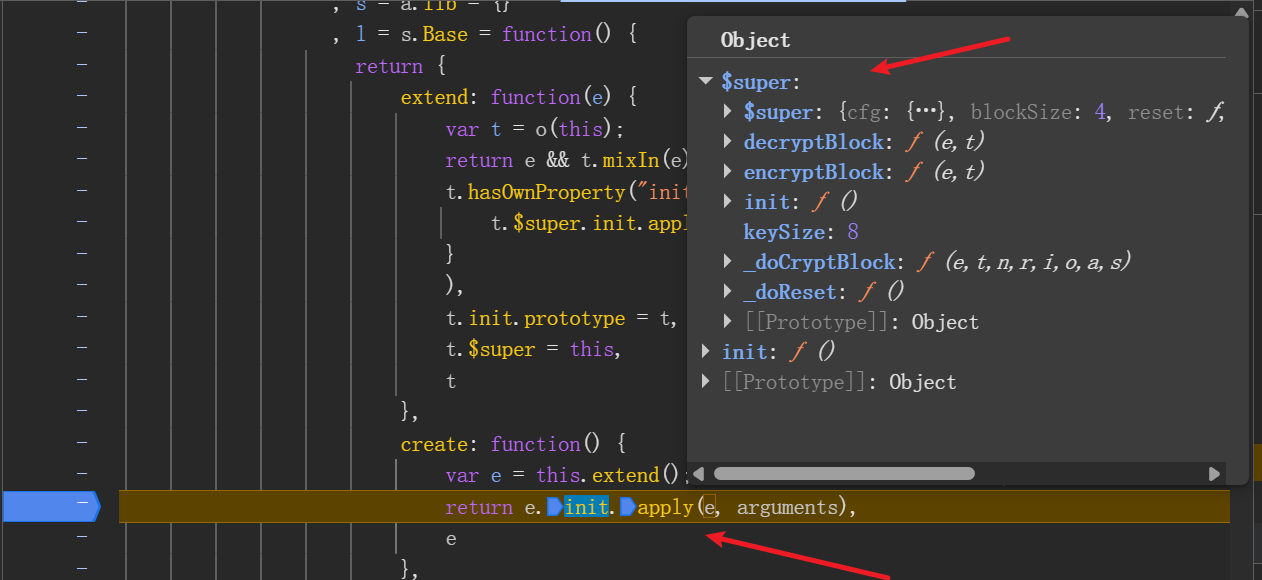Viewport: 1262px width, 580px height.
Task: Toggle inline breakpoint marker before init
Action: (555, 507)
